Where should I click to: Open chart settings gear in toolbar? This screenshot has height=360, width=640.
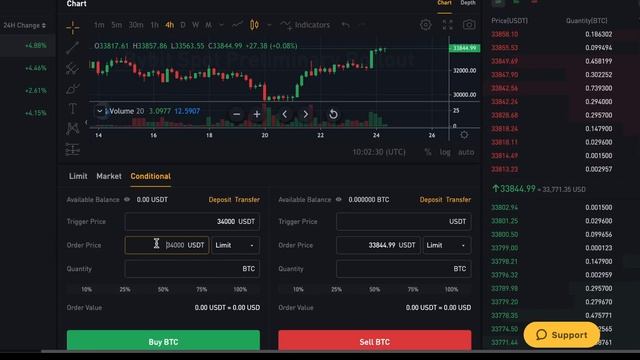(x=425, y=25)
